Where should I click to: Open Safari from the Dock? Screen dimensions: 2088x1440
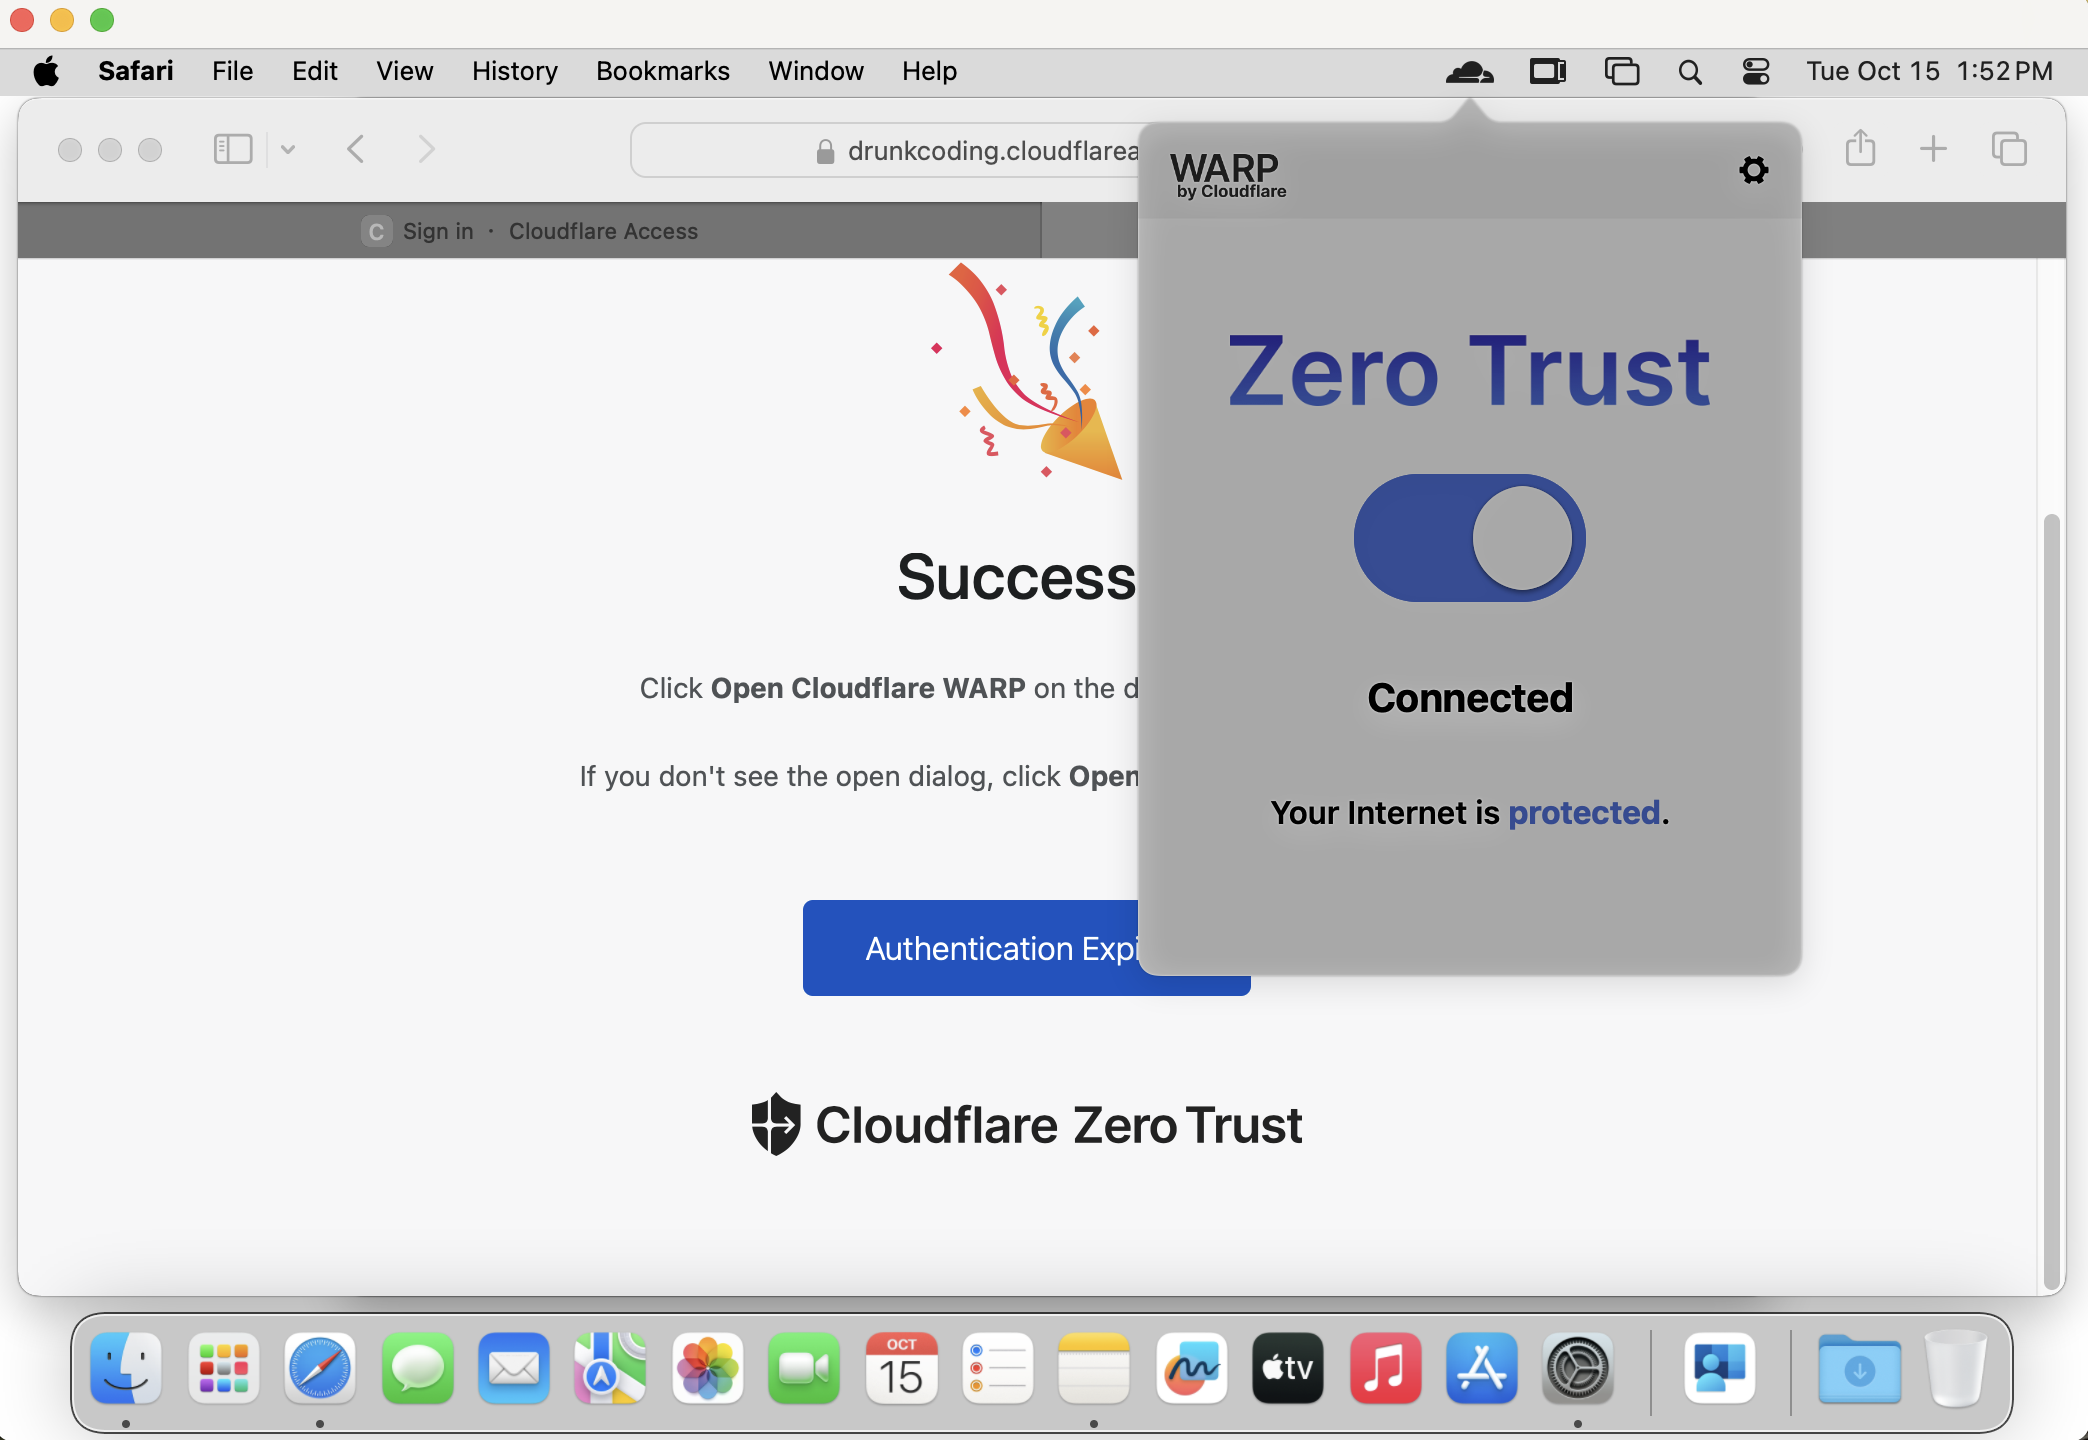click(x=320, y=1368)
